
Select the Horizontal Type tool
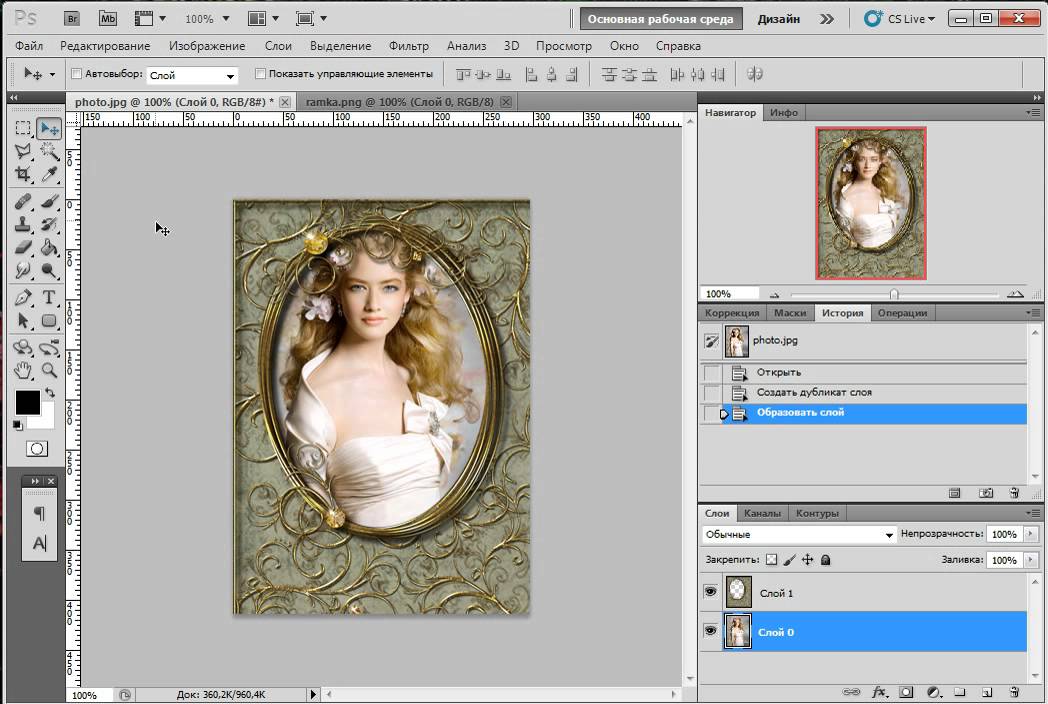tap(48, 297)
